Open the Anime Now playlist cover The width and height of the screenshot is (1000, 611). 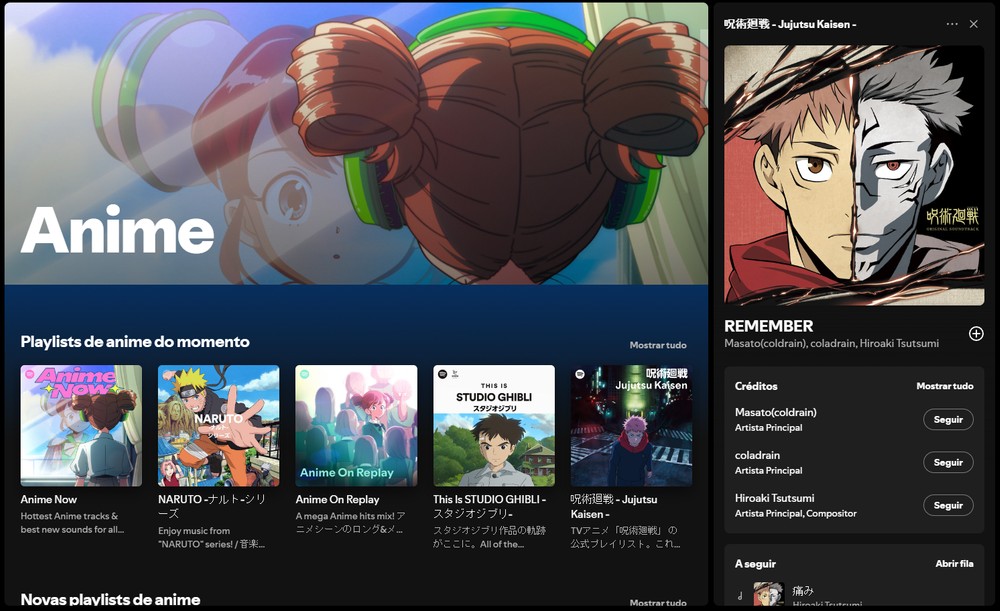coord(81,425)
